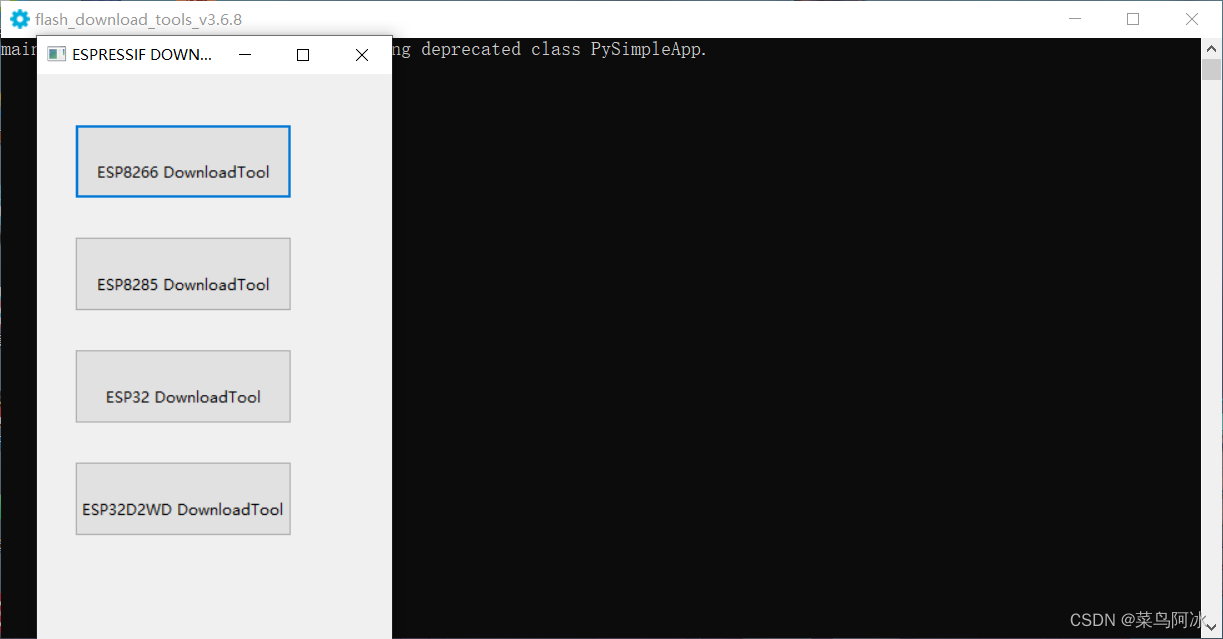Close the ESPRESSIF DOWNLOAD window
The image size is (1223, 639).
click(x=362, y=55)
